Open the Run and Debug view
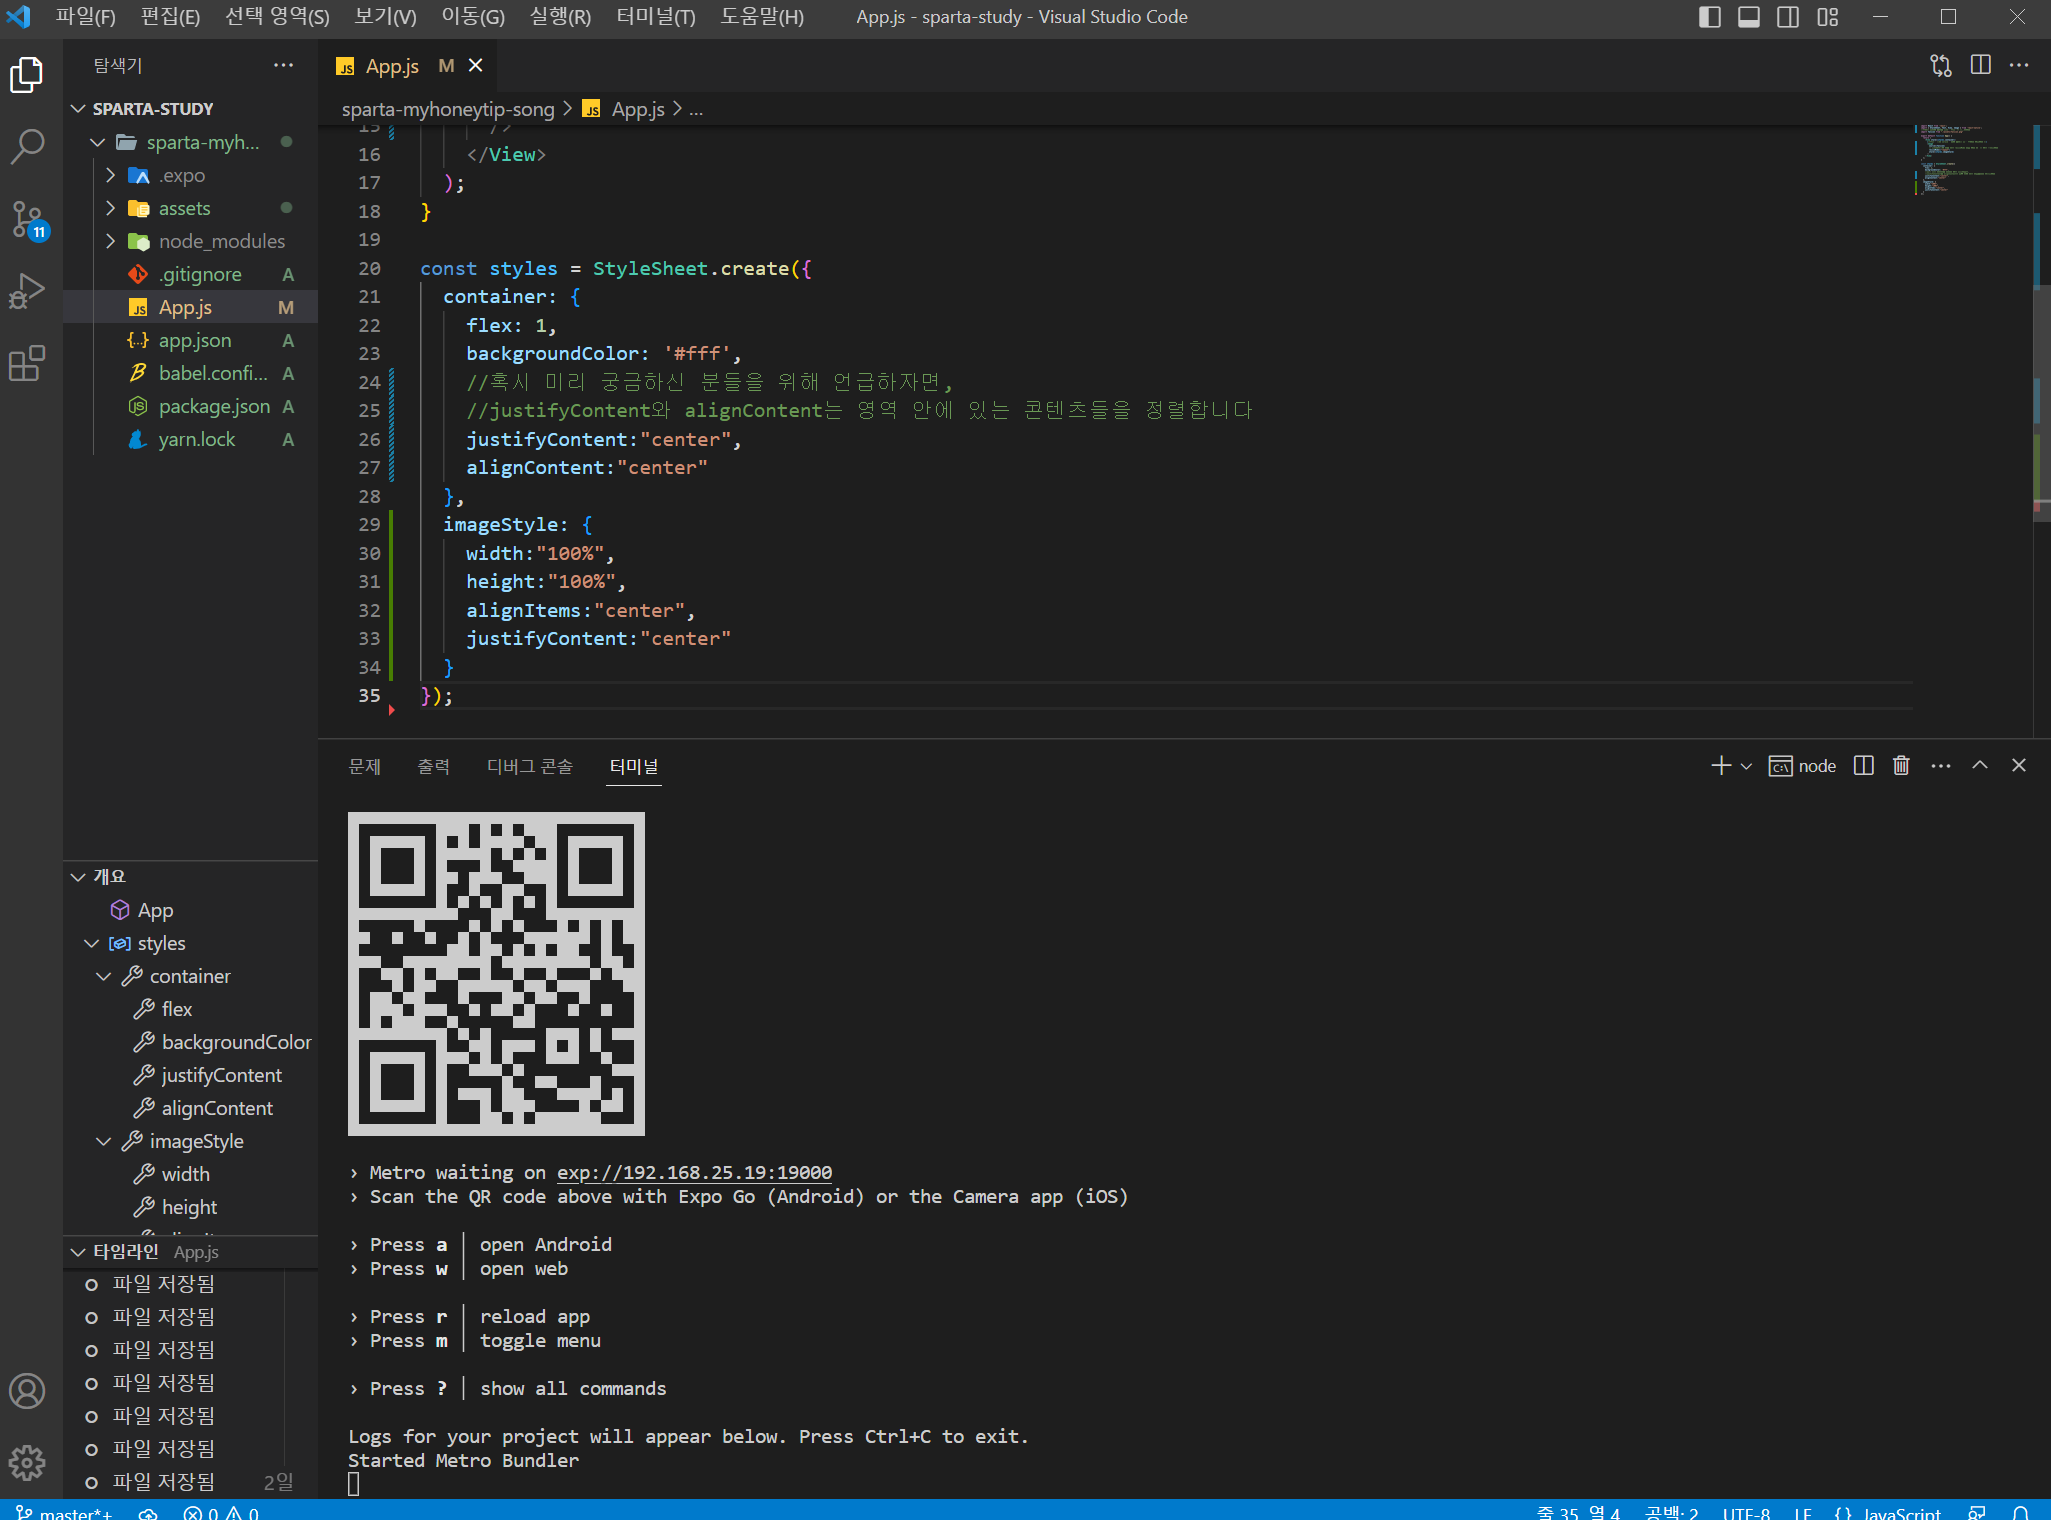This screenshot has height=1520, width=2051. click(27, 291)
